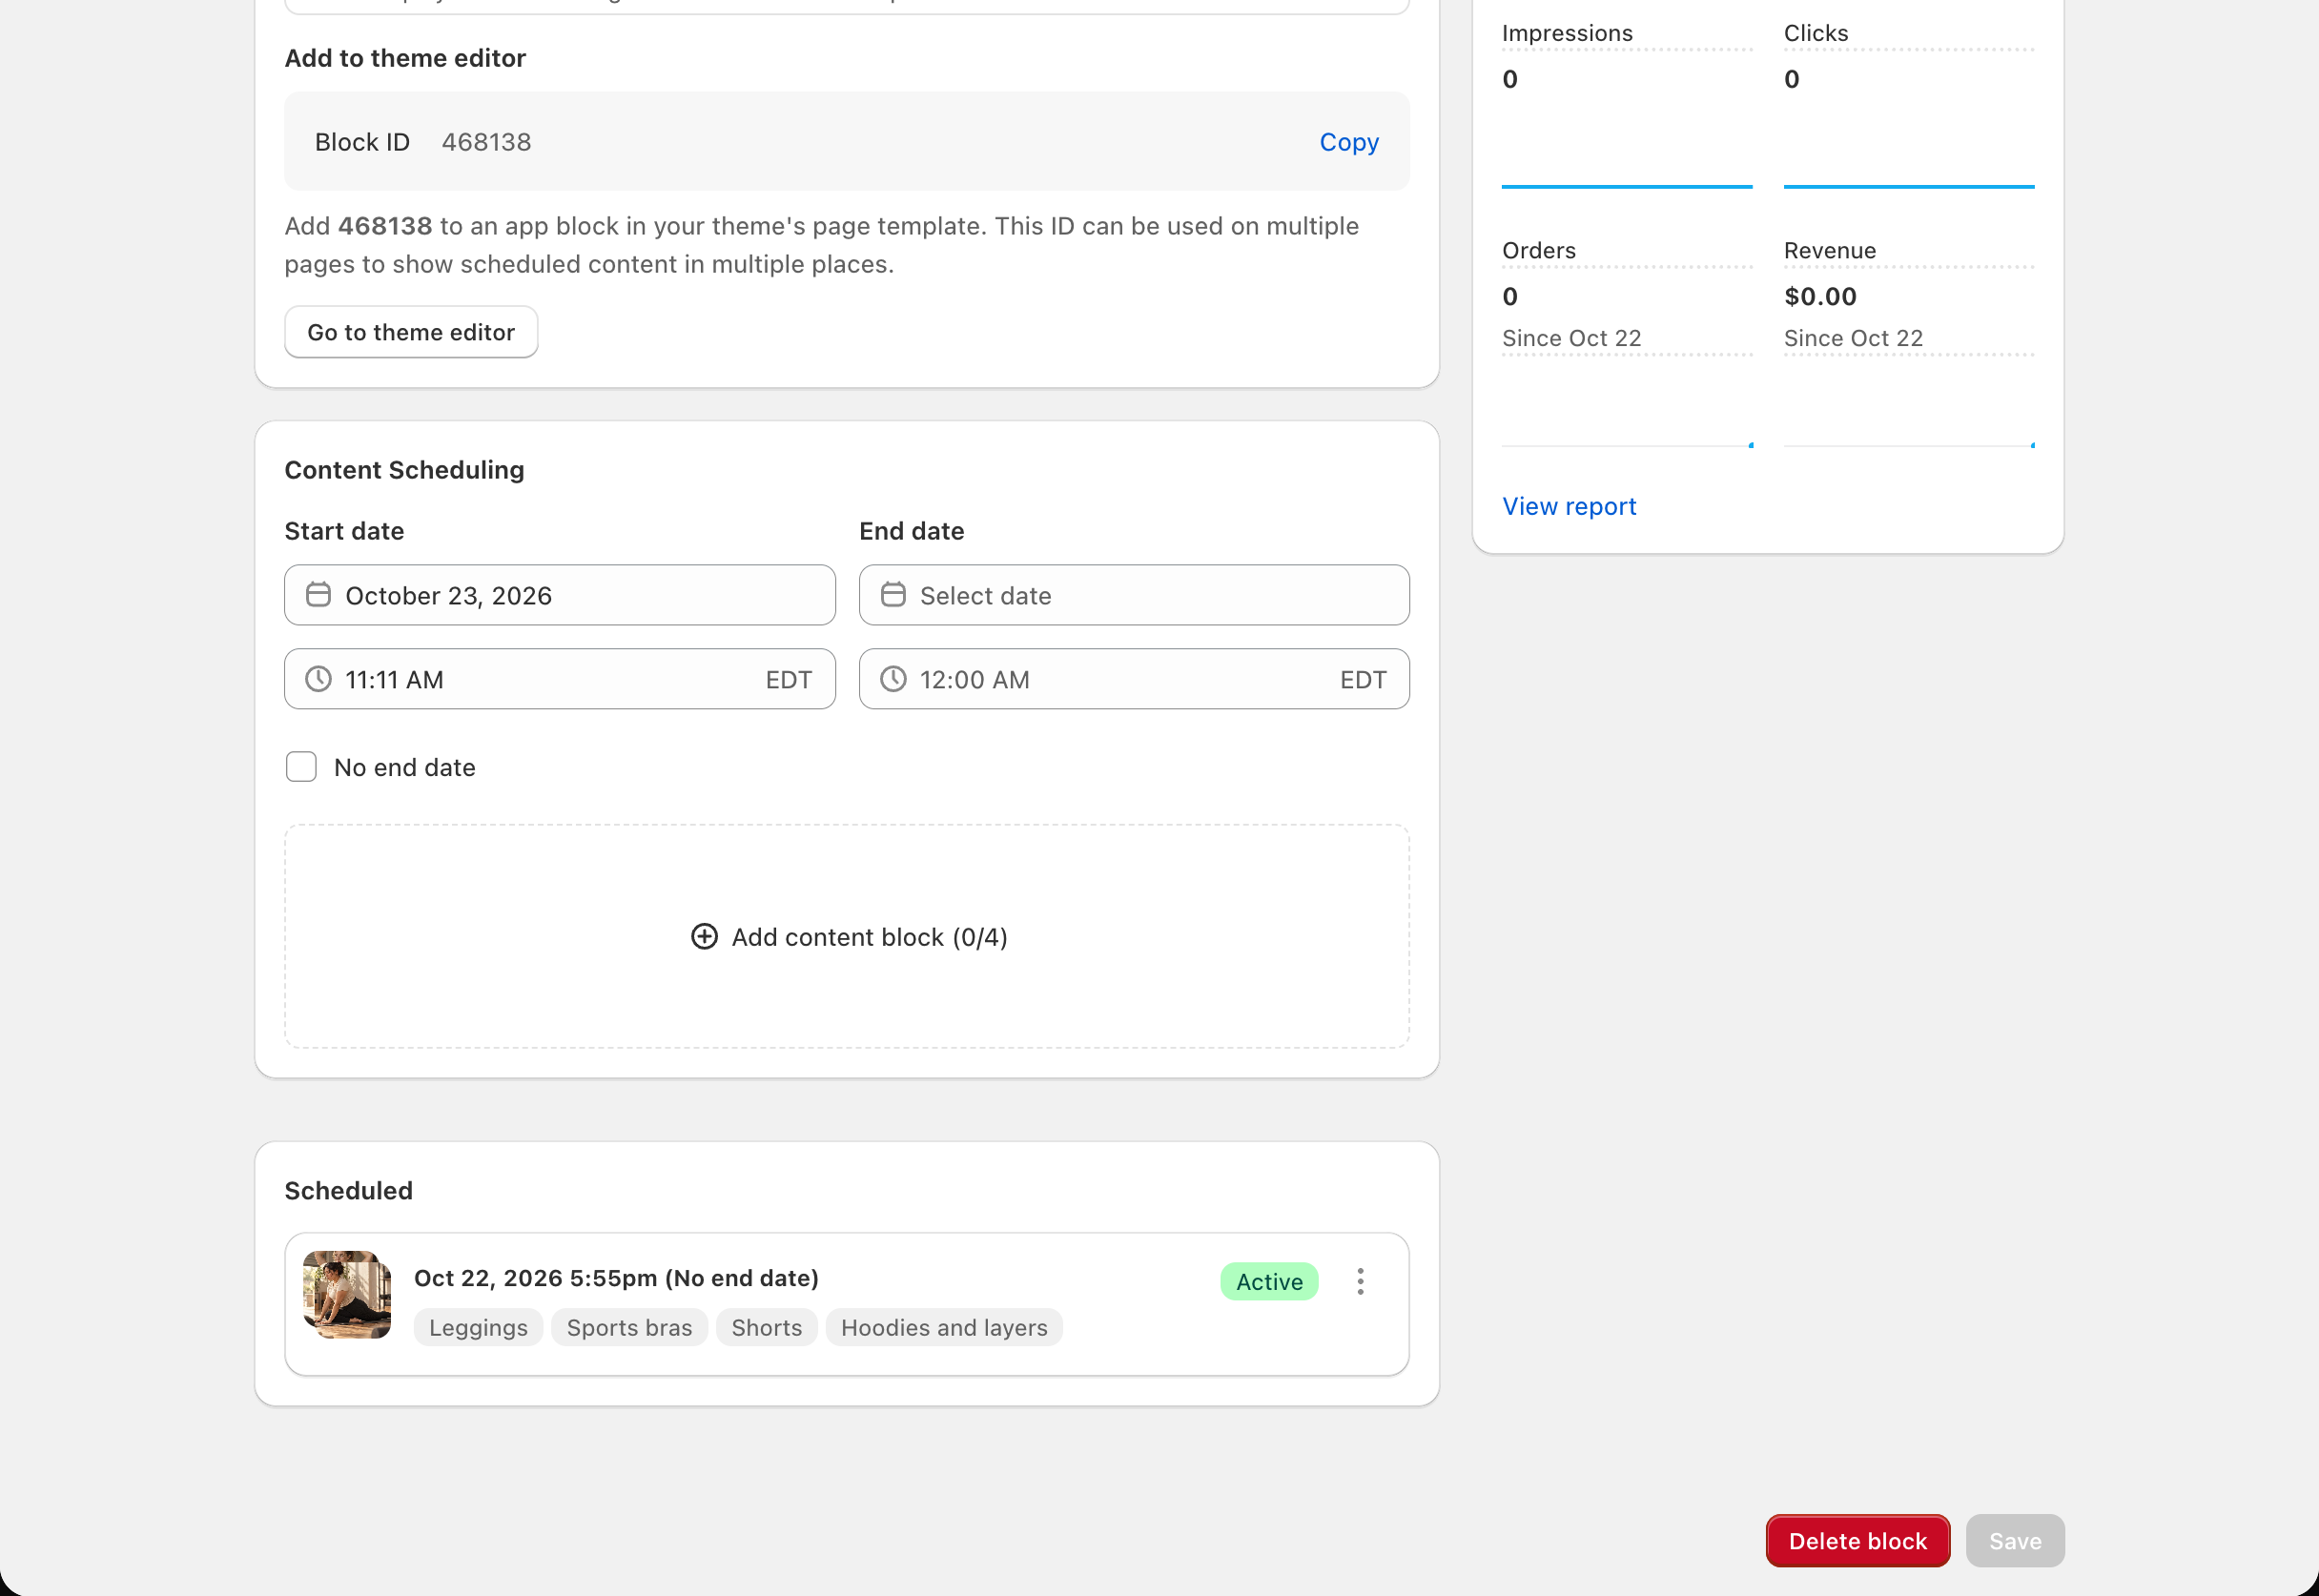Click the Revenue metric label

coord(1829,250)
